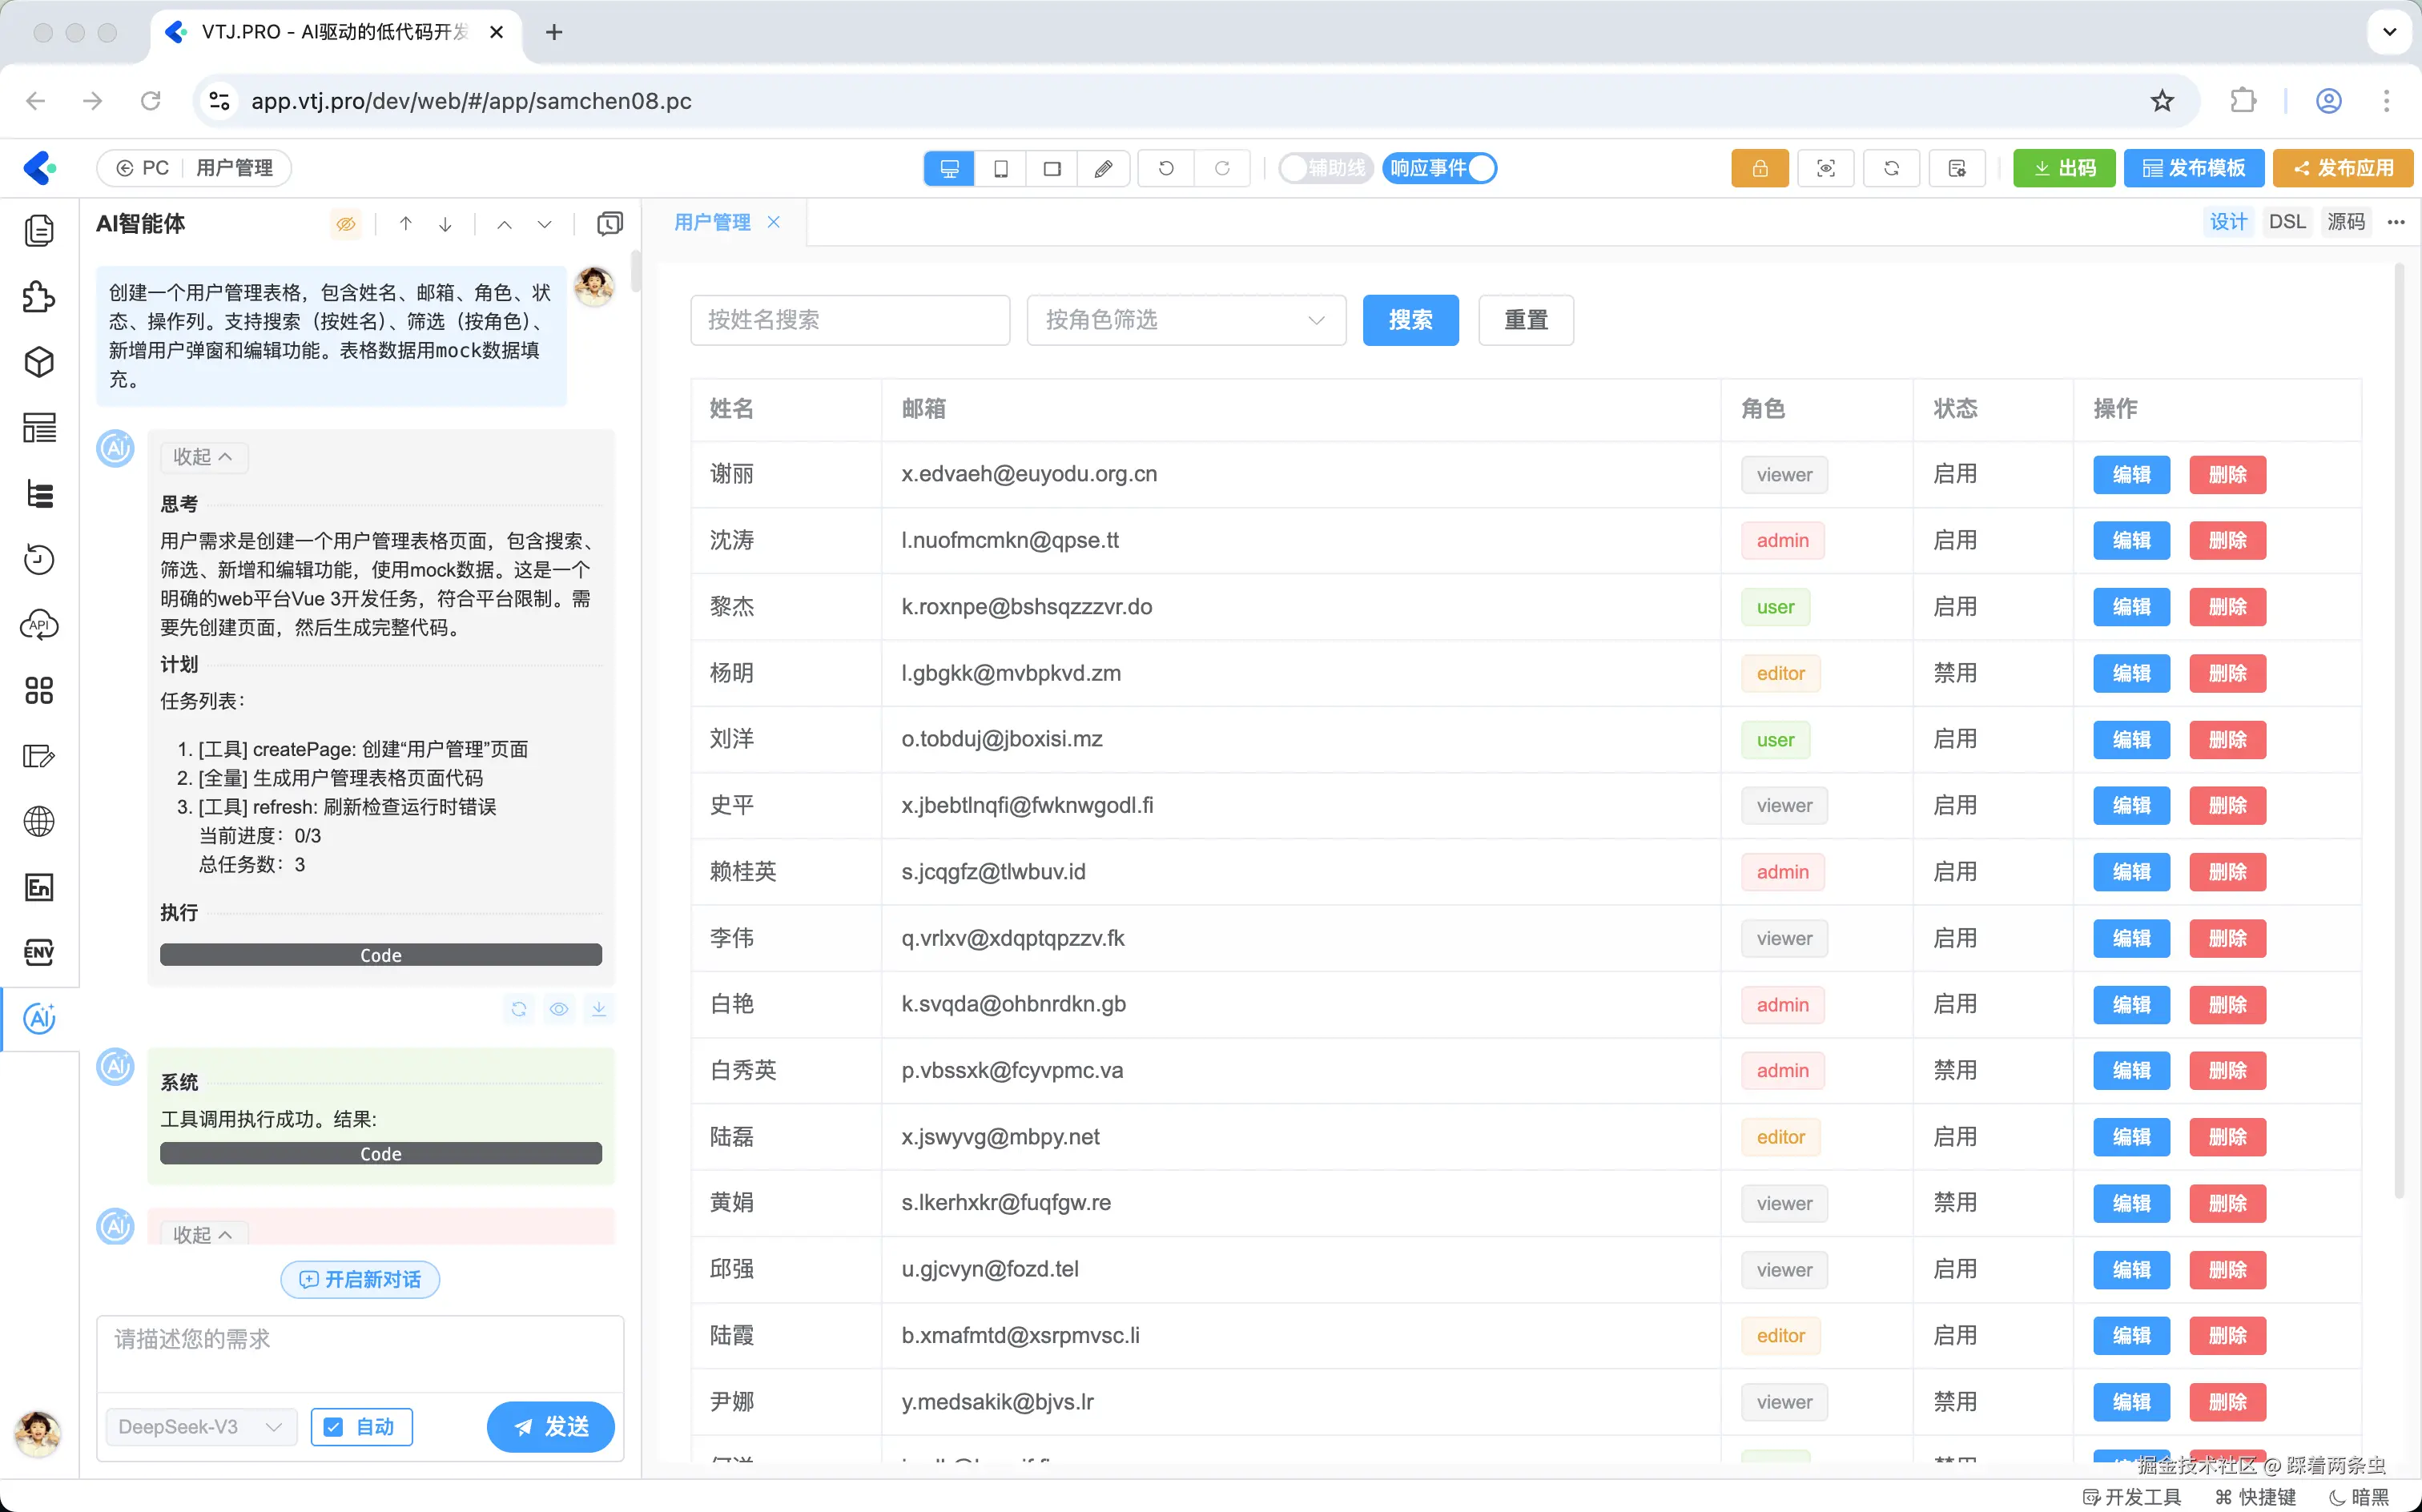The height and width of the screenshot is (1512, 2422).
Task: Toggle the 辅助线 switch
Action: pyautogui.click(x=1325, y=168)
